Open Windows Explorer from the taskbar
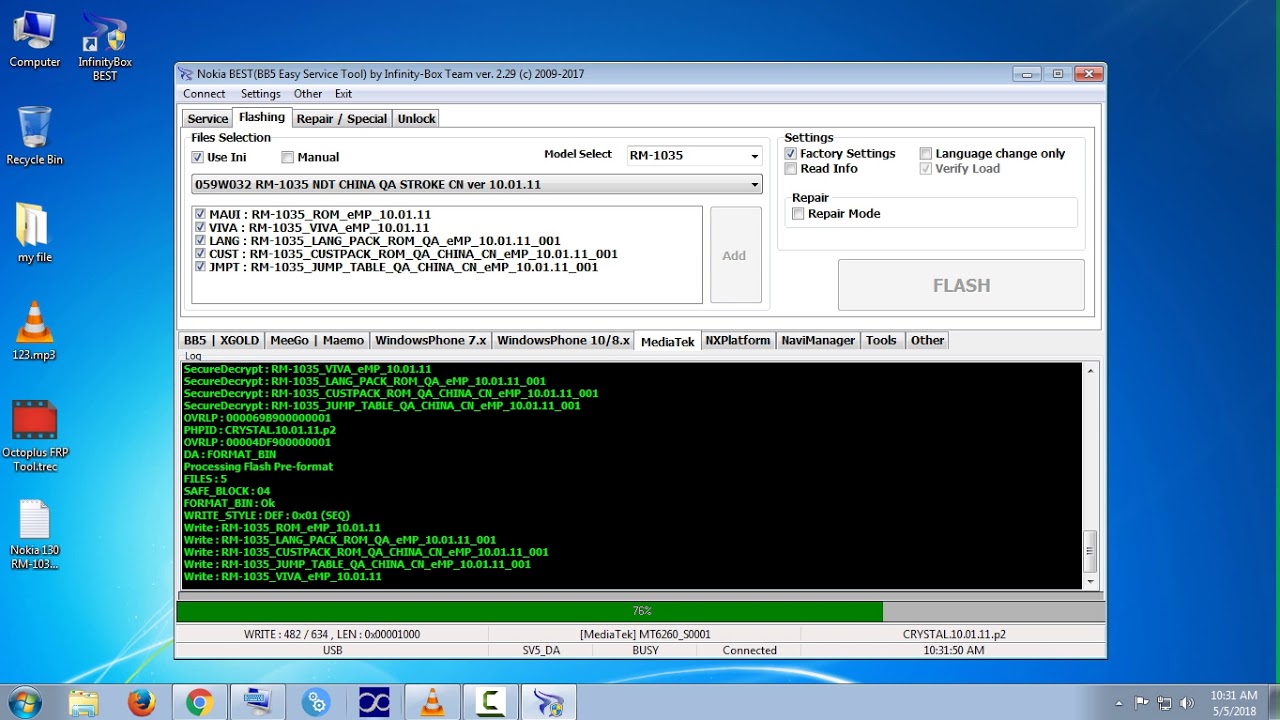Viewport: 1280px width, 720px height. pos(84,703)
